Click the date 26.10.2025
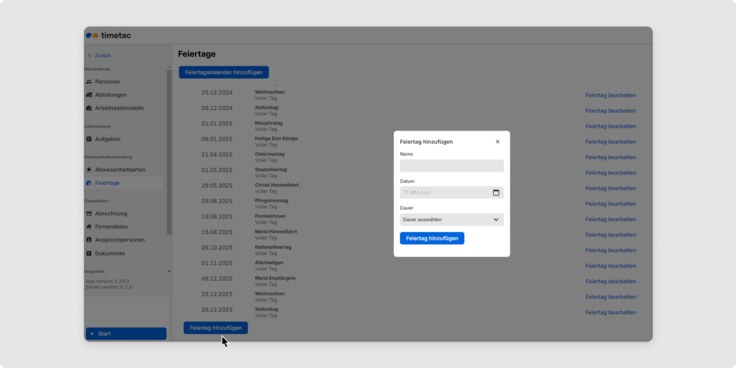This screenshot has width=736, height=368. coord(217,247)
